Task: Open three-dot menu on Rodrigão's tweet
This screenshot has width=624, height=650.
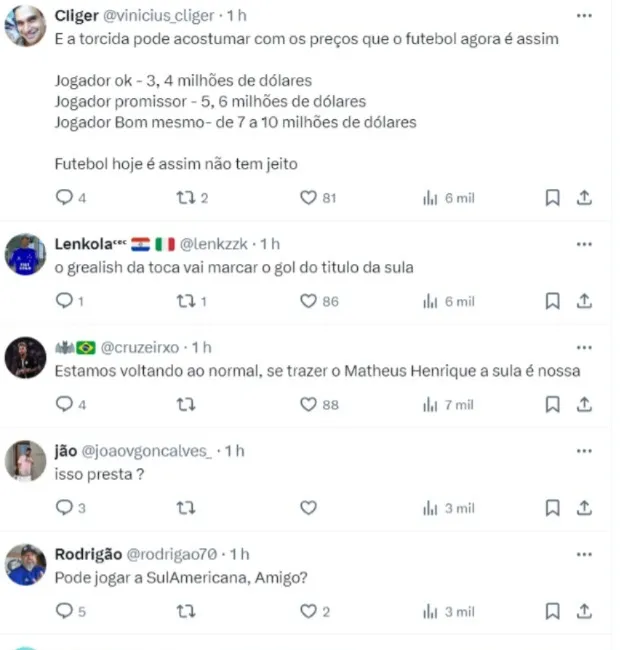Action: [x=584, y=554]
